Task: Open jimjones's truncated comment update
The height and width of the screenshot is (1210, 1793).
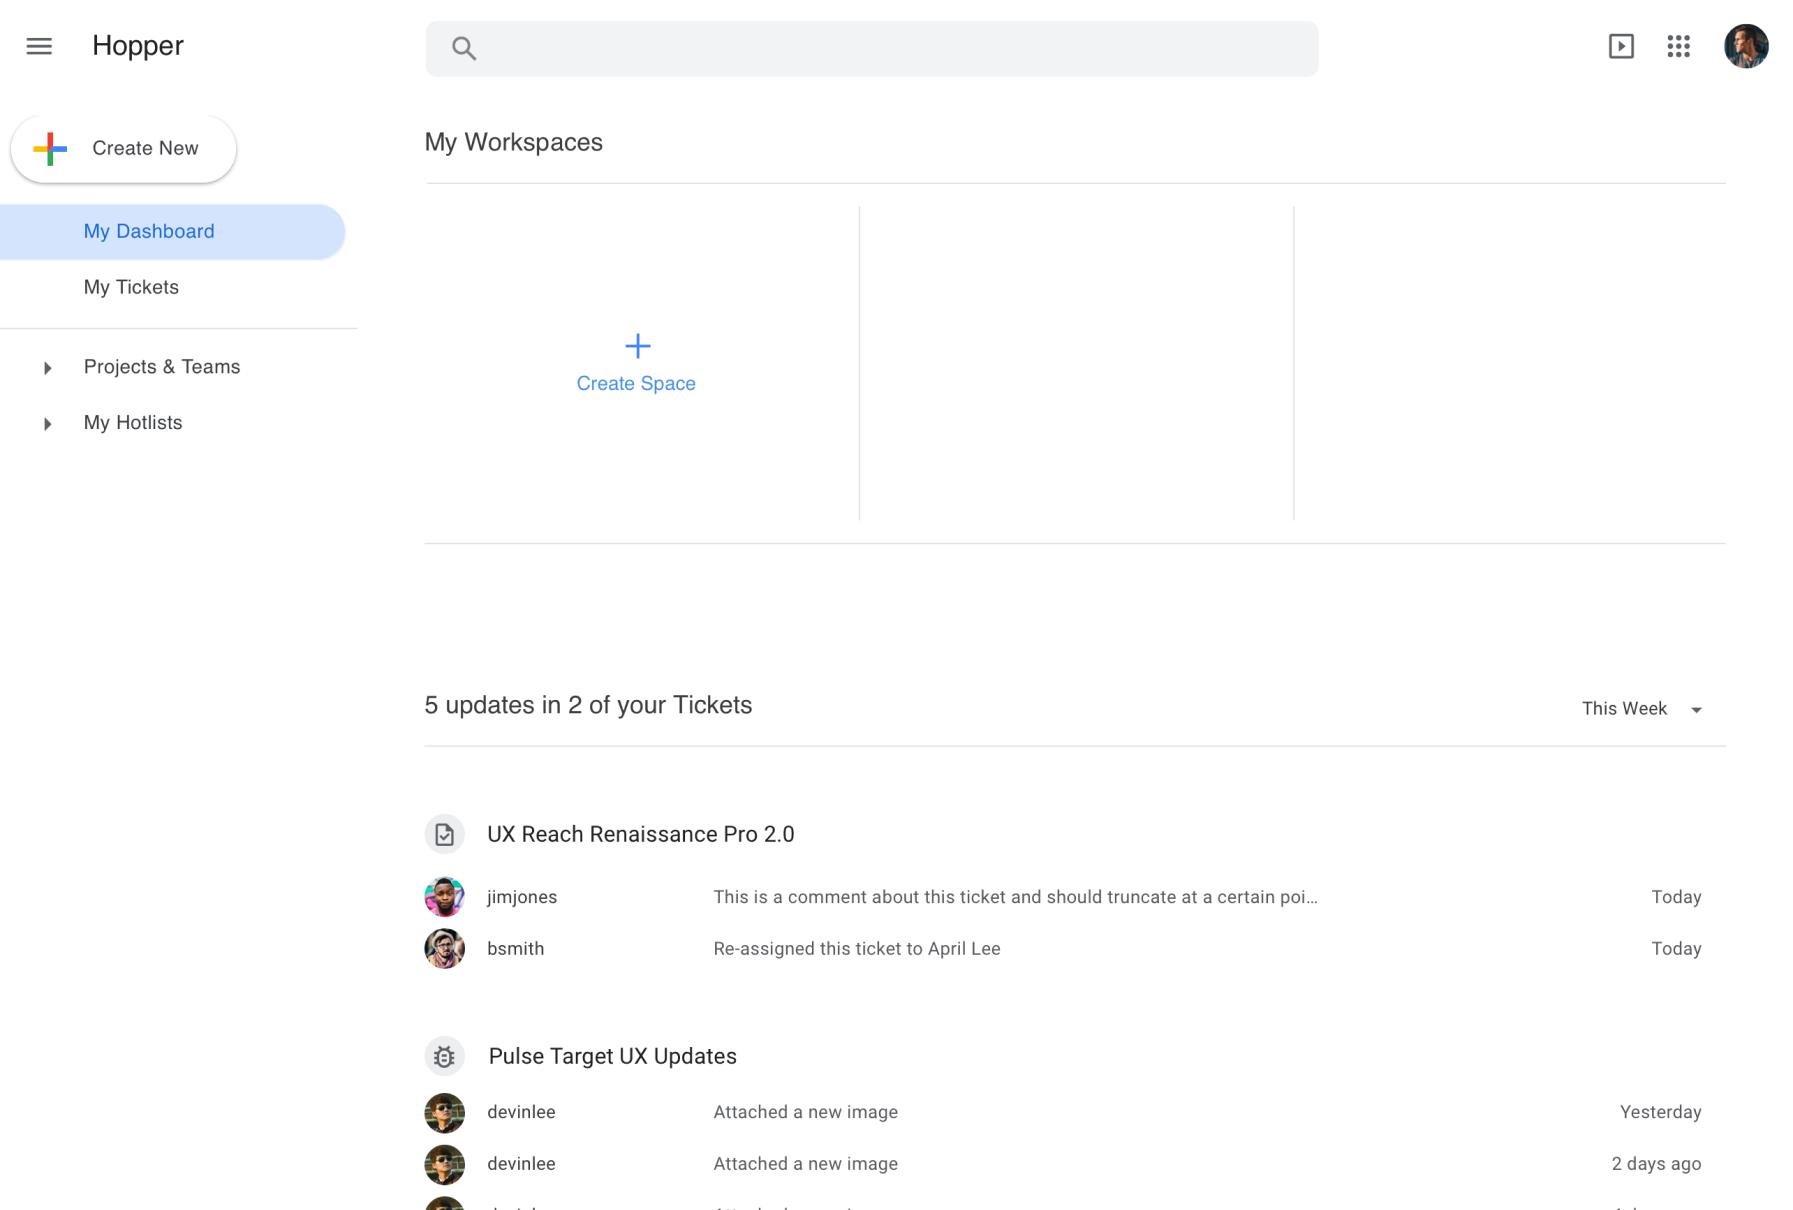Action: (1014, 897)
